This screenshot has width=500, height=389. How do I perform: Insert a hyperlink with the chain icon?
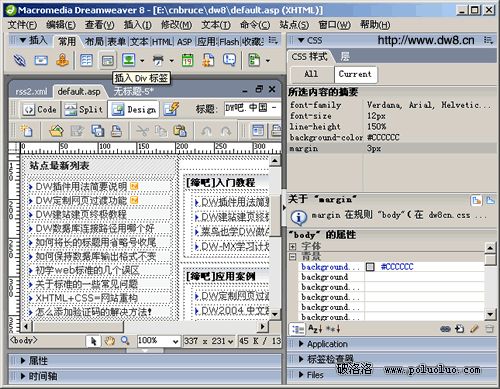20,60
